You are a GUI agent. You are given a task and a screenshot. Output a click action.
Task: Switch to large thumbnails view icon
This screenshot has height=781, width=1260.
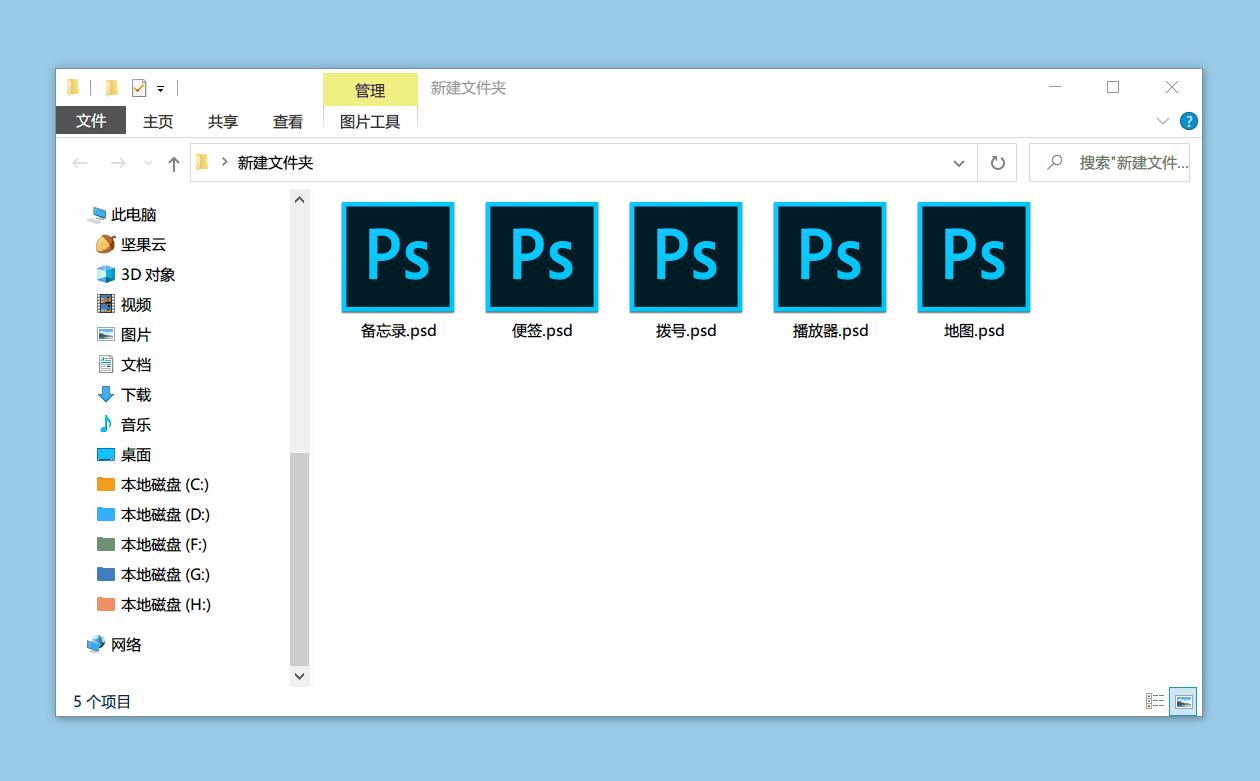(x=1183, y=701)
